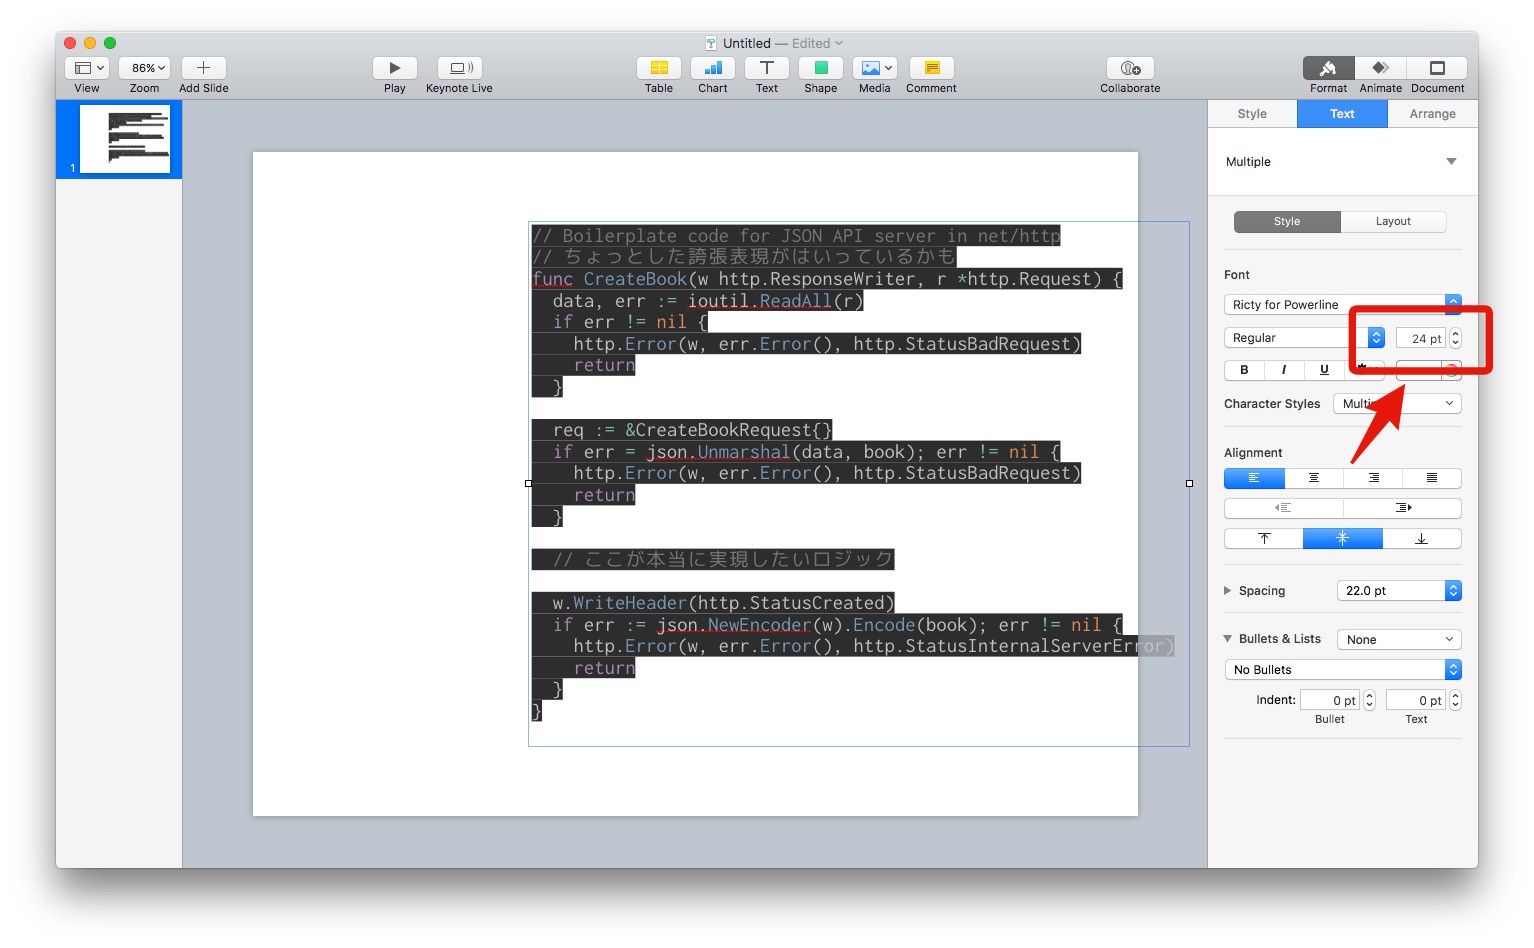The width and height of the screenshot is (1534, 948).
Task: Click the Bullet indent 0 pt field
Action: (1330, 700)
